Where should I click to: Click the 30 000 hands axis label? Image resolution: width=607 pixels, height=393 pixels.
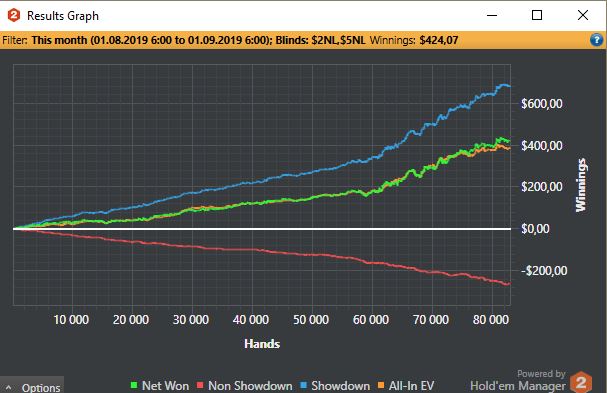[x=191, y=320]
